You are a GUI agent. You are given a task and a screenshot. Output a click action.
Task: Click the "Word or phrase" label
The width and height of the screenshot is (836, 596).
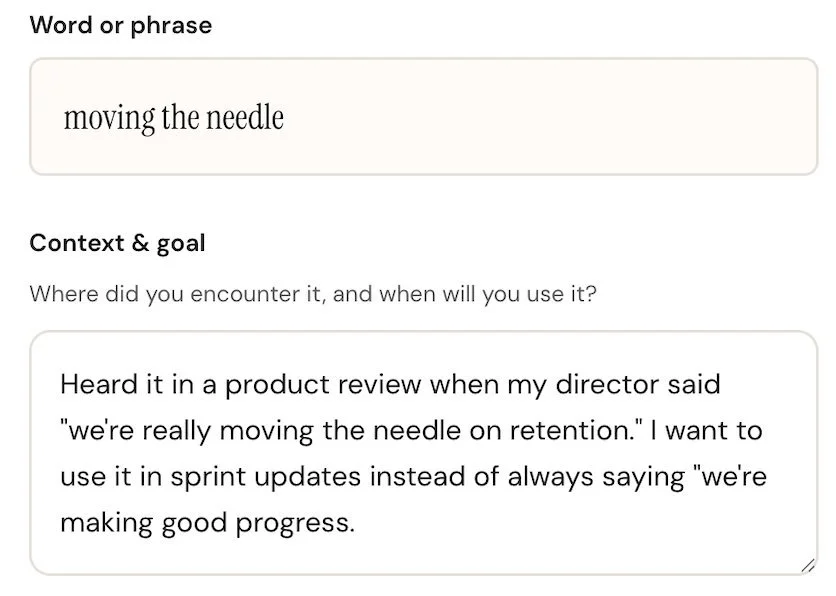(x=121, y=25)
